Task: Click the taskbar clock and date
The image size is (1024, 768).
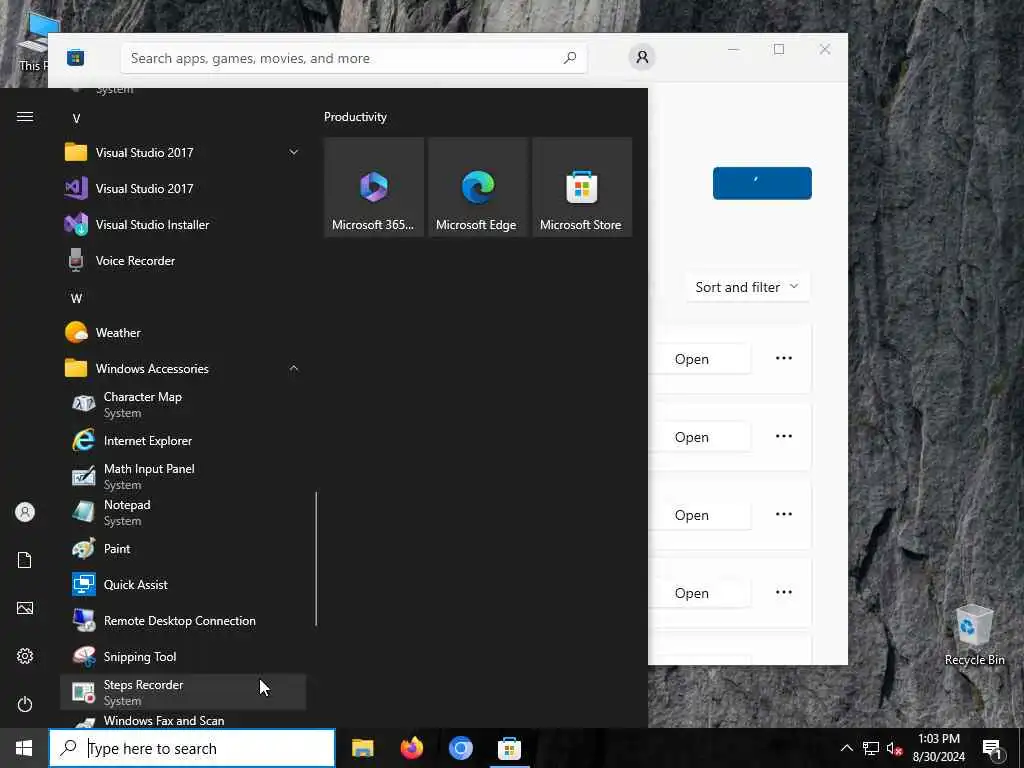Action: [x=938, y=748]
